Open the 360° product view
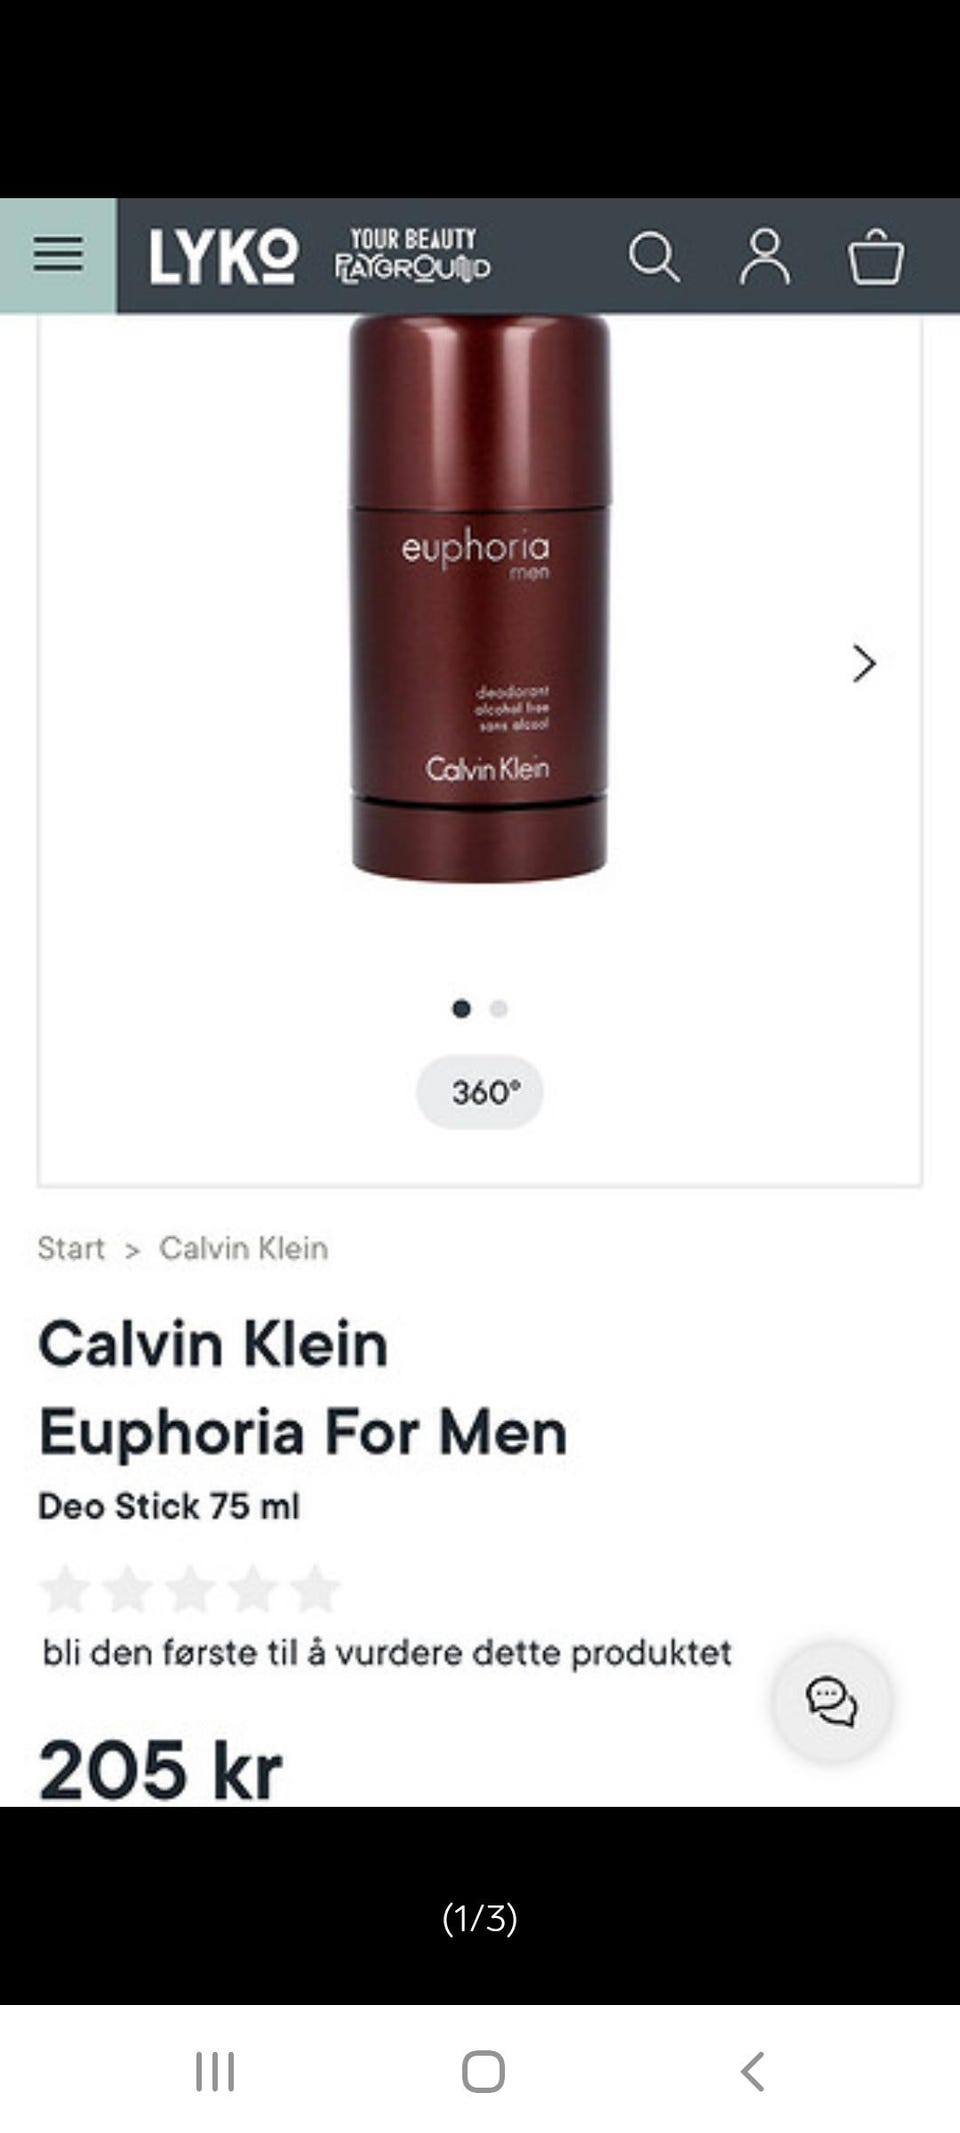Screen dimensions: 960x2133 pyautogui.click(x=480, y=1092)
